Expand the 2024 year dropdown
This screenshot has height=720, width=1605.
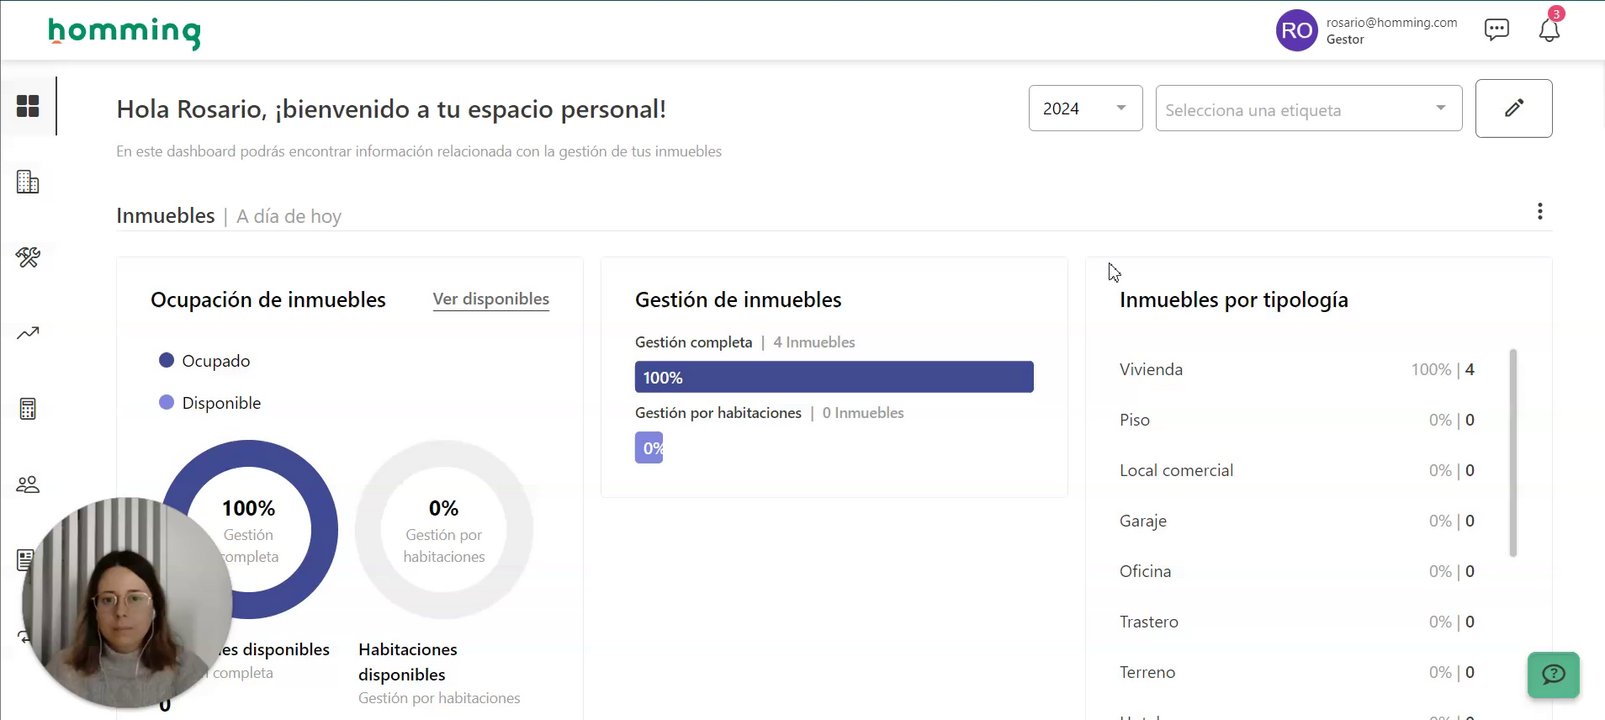coord(1085,109)
